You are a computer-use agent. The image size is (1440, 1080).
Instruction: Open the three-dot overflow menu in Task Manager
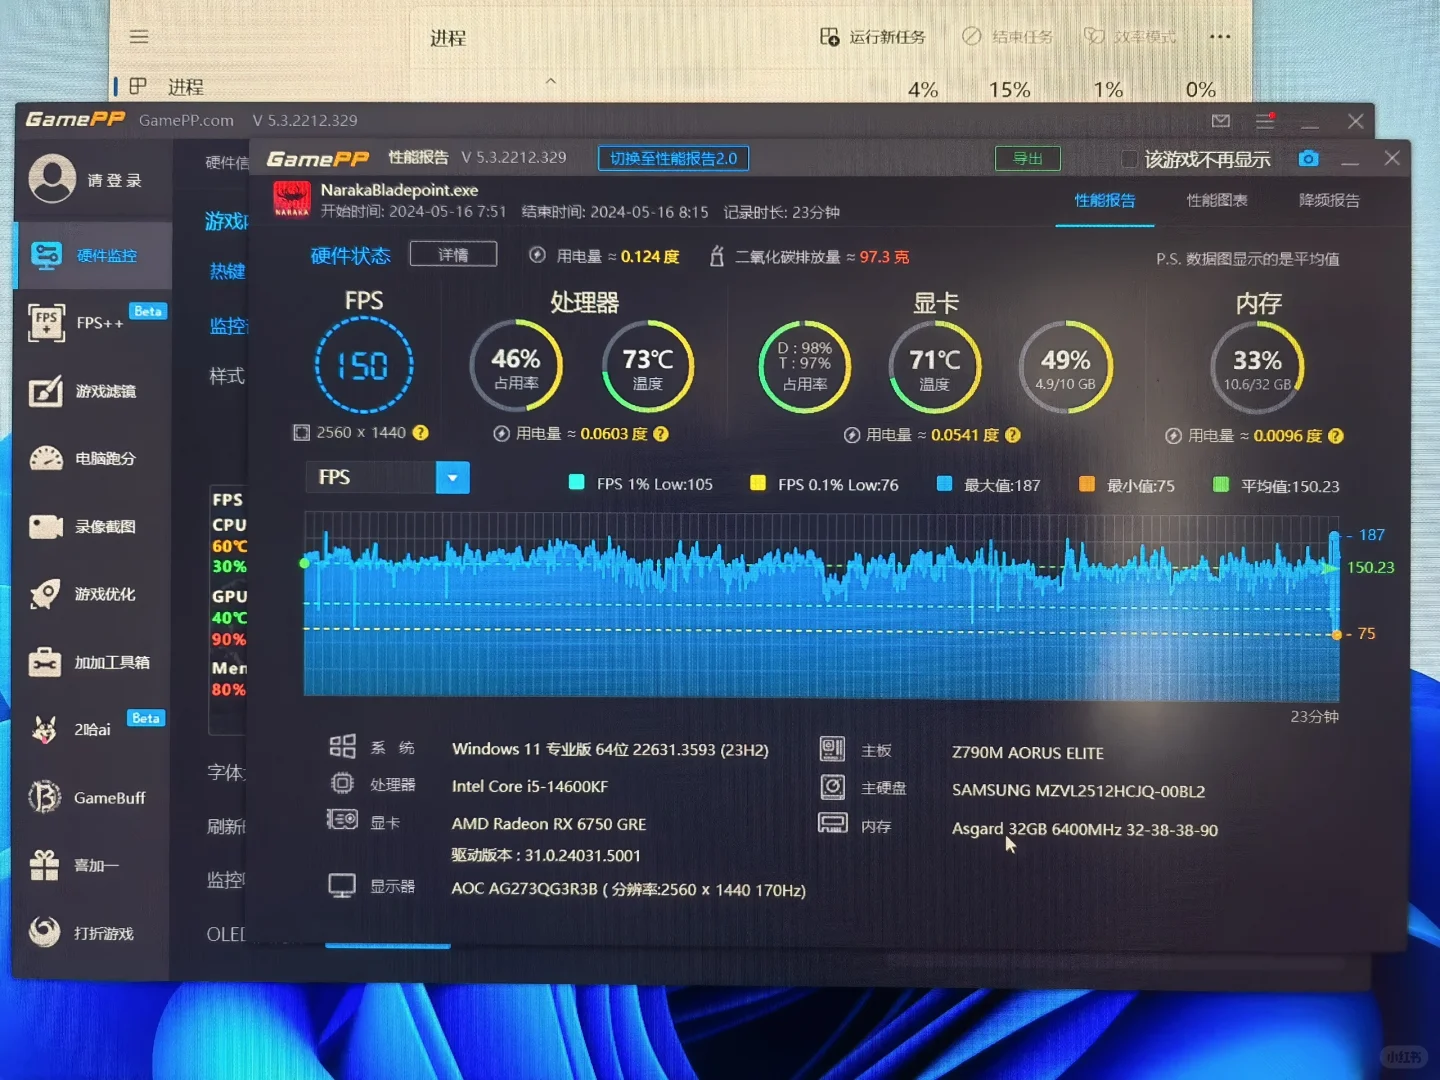1220,37
